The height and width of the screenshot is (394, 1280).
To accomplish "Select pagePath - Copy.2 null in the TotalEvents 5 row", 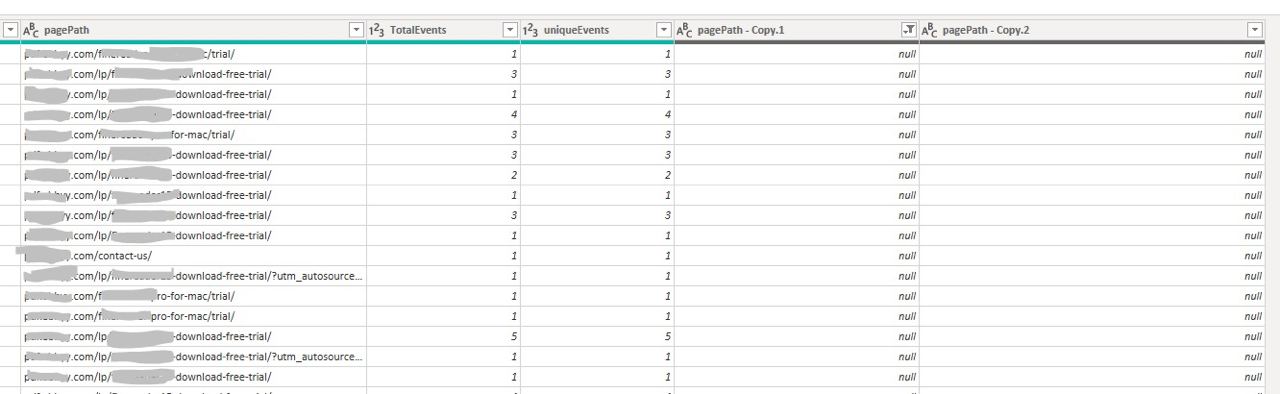I will [x=1093, y=337].
